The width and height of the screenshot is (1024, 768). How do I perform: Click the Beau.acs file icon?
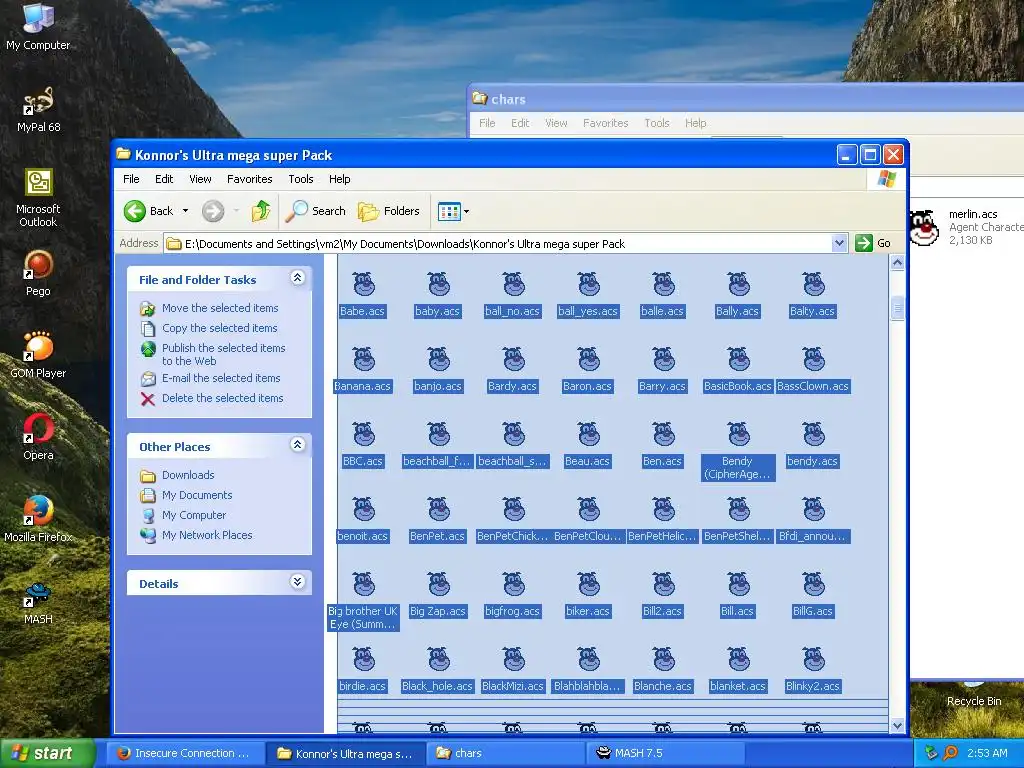pos(588,435)
